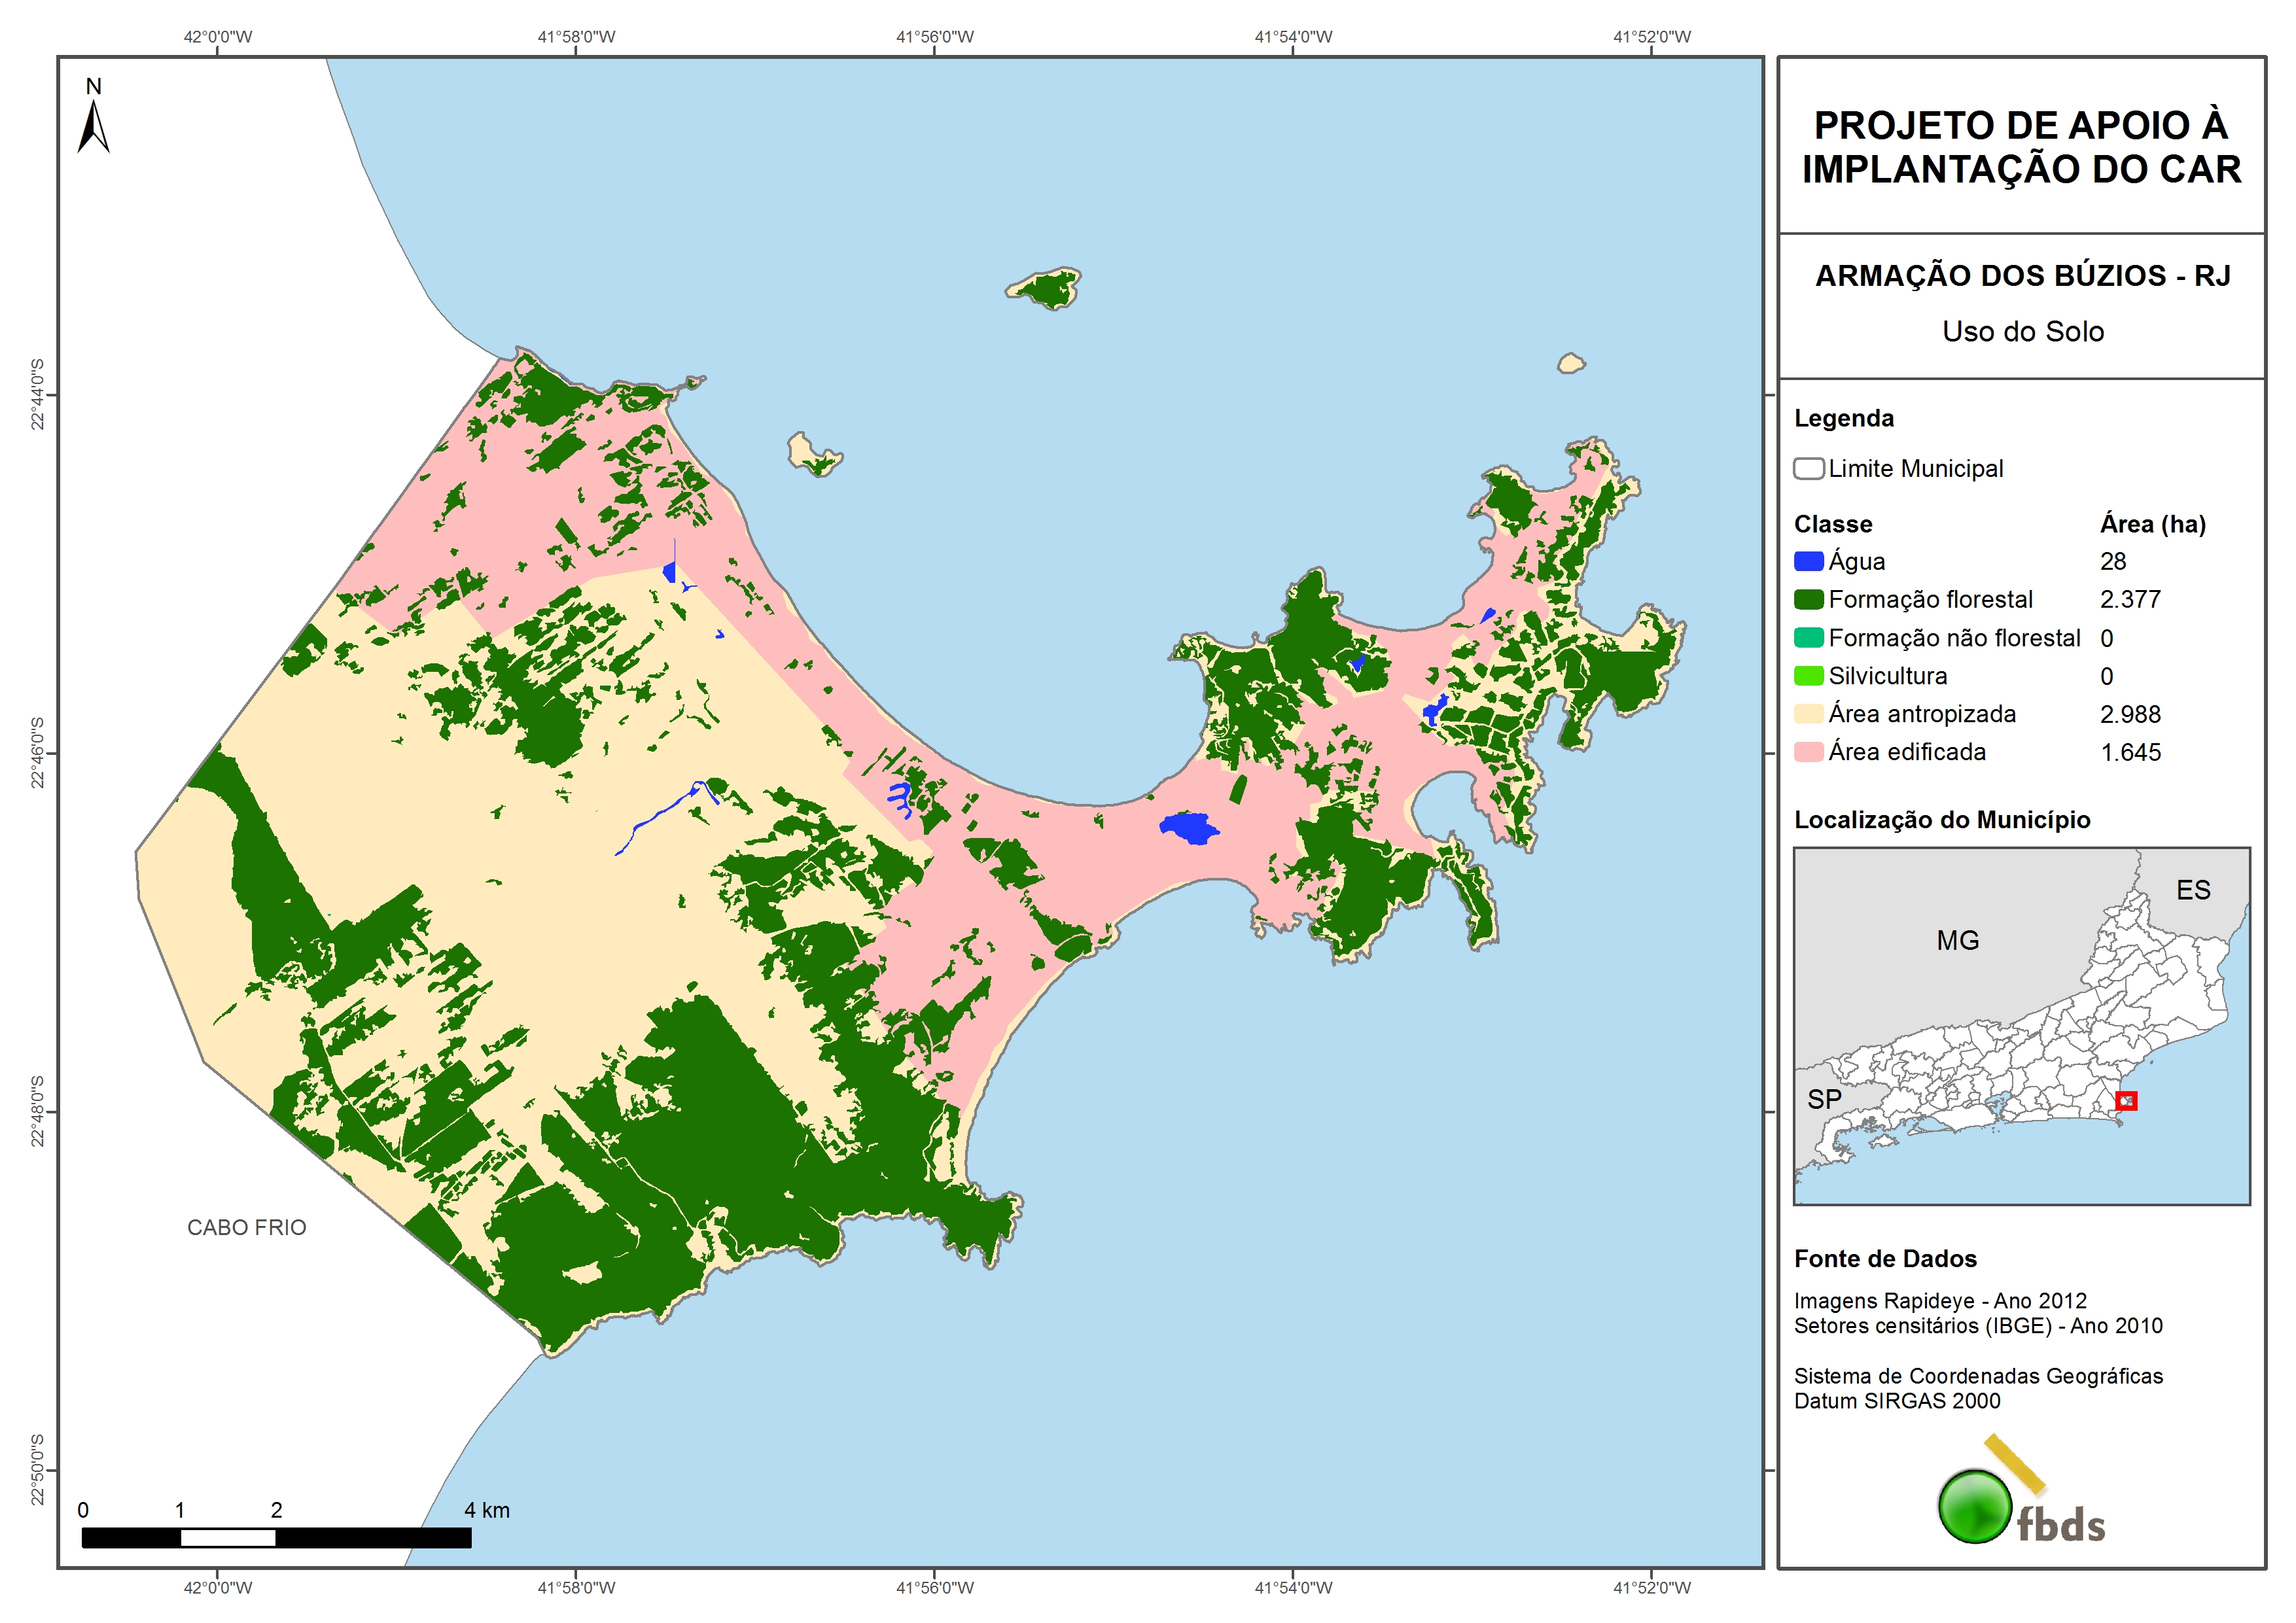The height and width of the screenshot is (1623, 2296).
Task: Click the blue Água legend swatch
Action: coord(1808,562)
